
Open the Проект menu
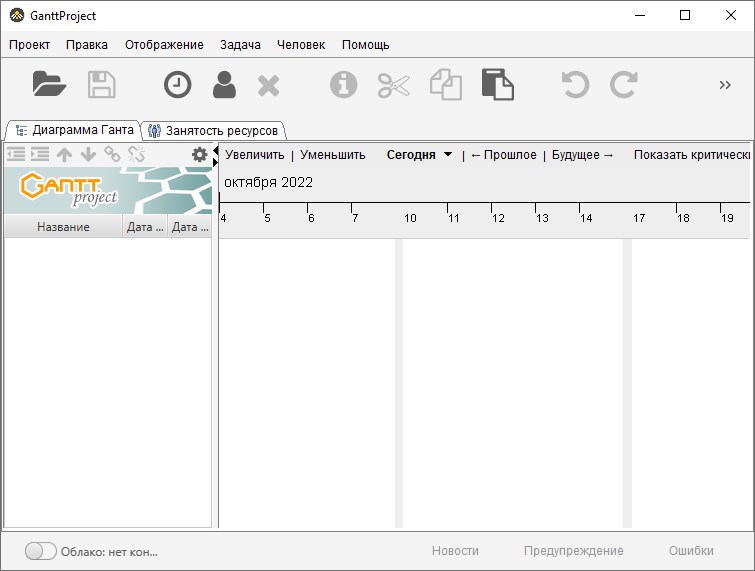pyautogui.click(x=29, y=45)
